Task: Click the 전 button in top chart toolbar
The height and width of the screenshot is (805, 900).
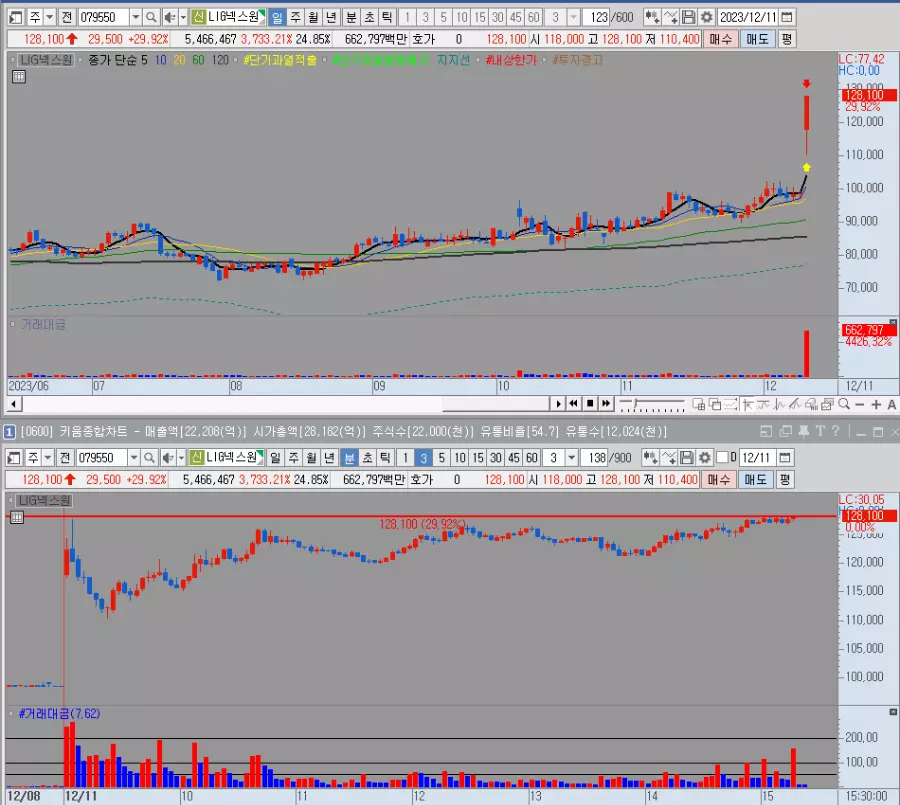Action: pyautogui.click(x=67, y=17)
